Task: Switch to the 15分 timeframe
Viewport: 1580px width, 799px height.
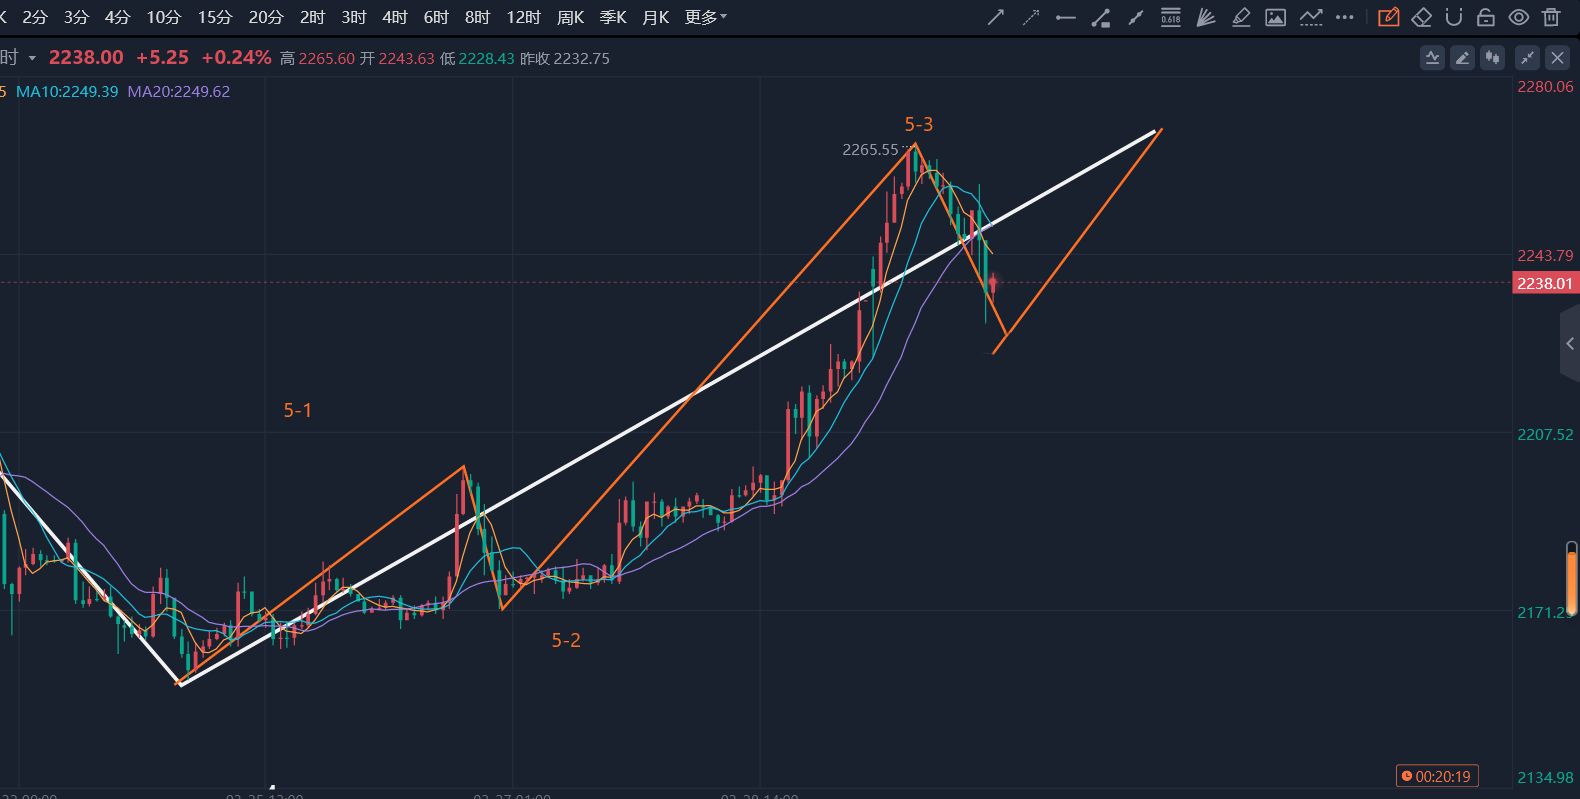Action: point(214,17)
